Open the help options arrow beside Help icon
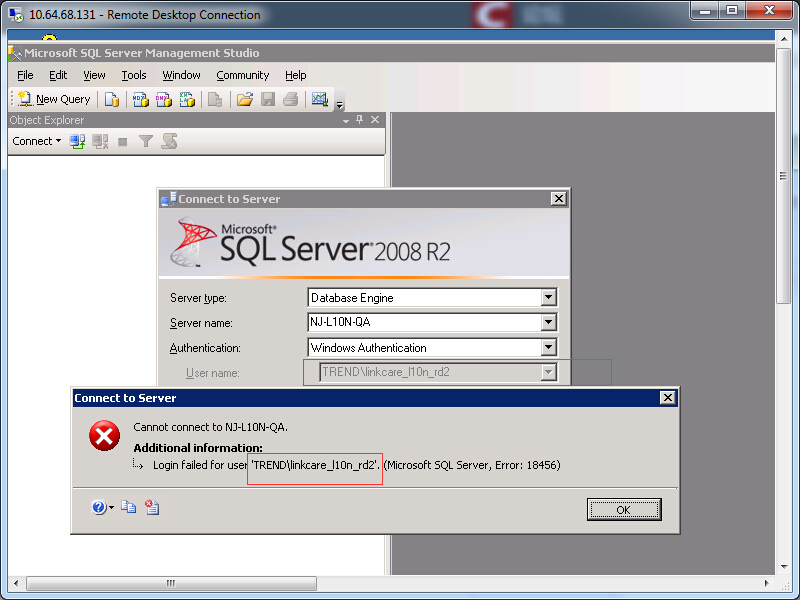The image size is (800, 600). 112,508
